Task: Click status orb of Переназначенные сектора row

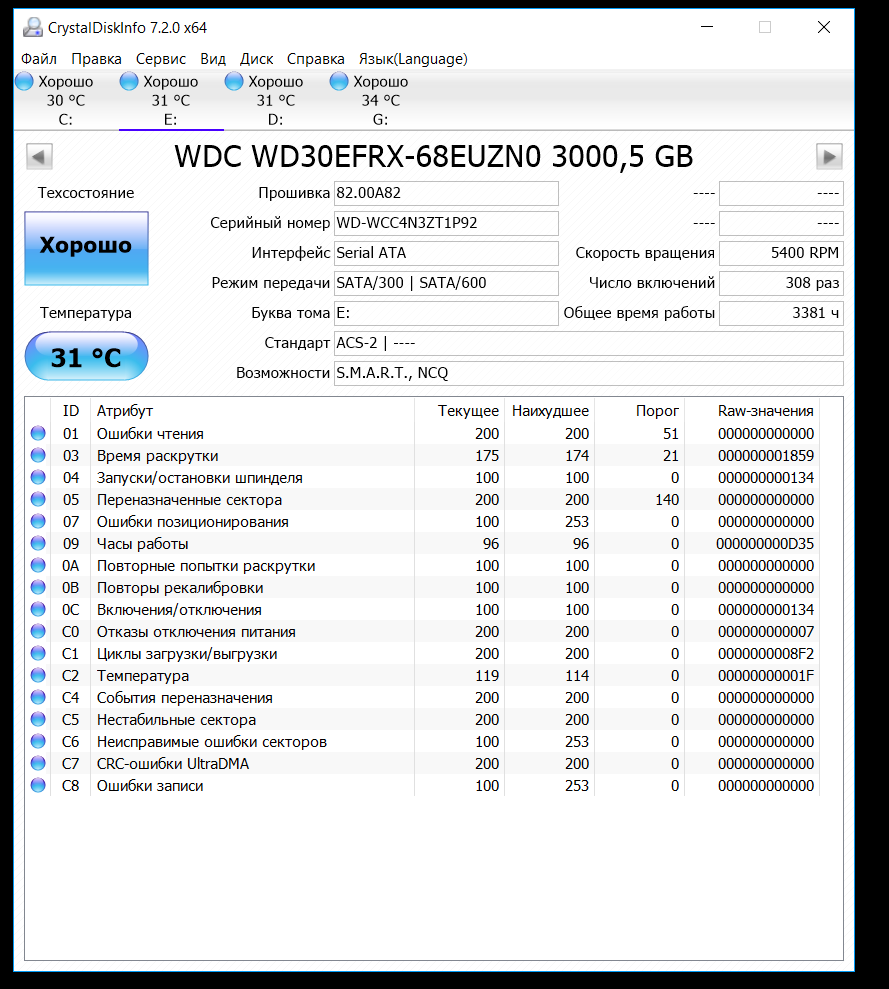Action: click(x=38, y=500)
